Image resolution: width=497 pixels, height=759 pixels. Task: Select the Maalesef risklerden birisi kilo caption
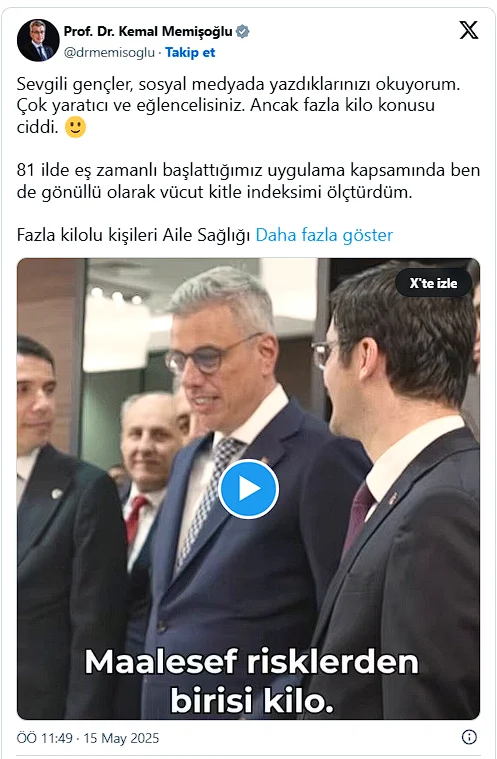[x=252, y=681]
